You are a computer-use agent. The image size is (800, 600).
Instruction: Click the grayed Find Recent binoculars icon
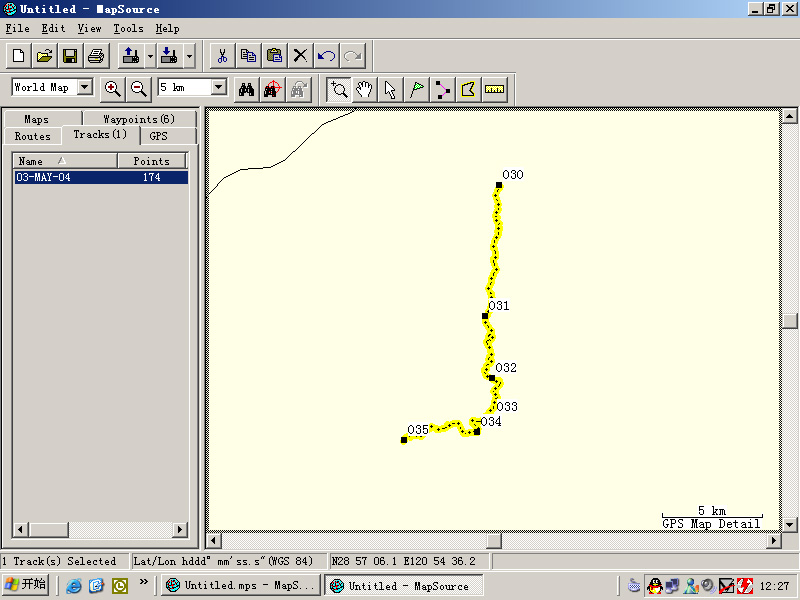[x=298, y=90]
